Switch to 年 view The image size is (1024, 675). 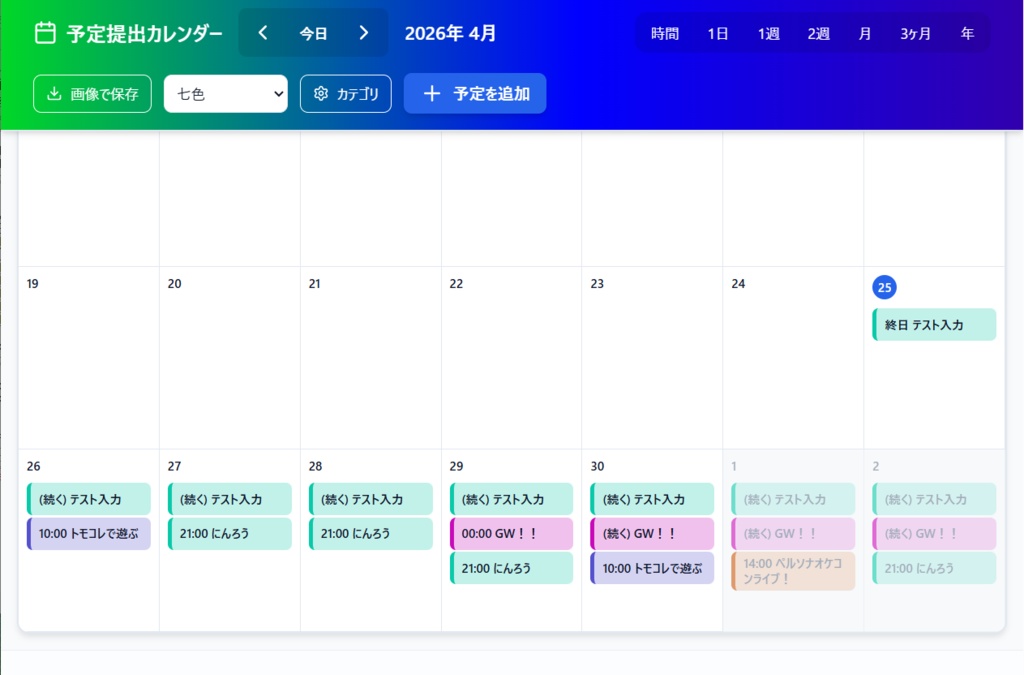967,34
